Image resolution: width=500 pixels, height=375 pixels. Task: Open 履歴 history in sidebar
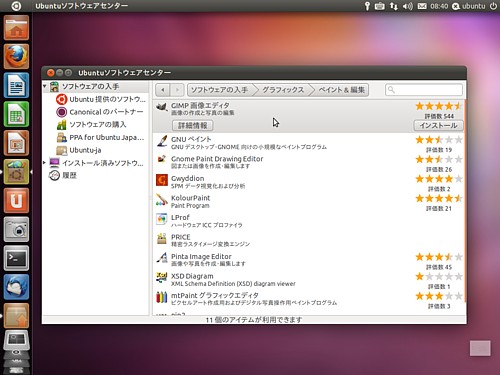(63, 175)
